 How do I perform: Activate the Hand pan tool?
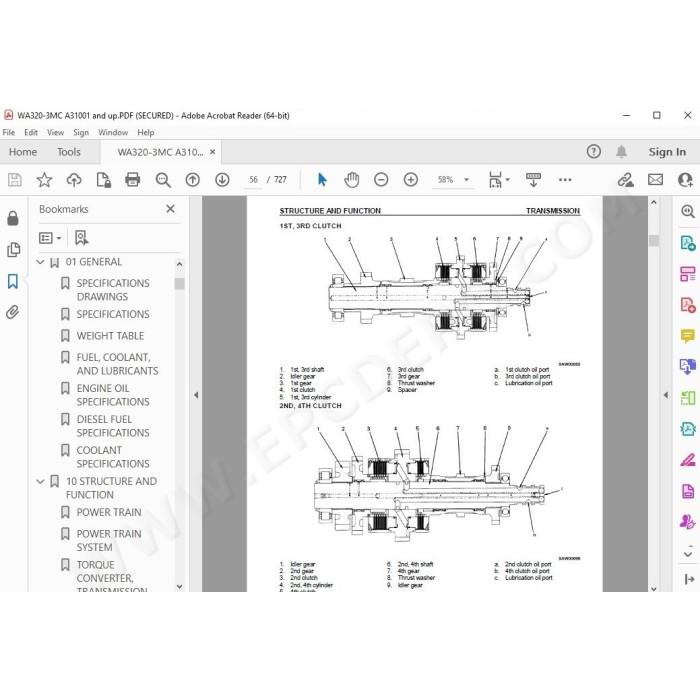point(352,179)
